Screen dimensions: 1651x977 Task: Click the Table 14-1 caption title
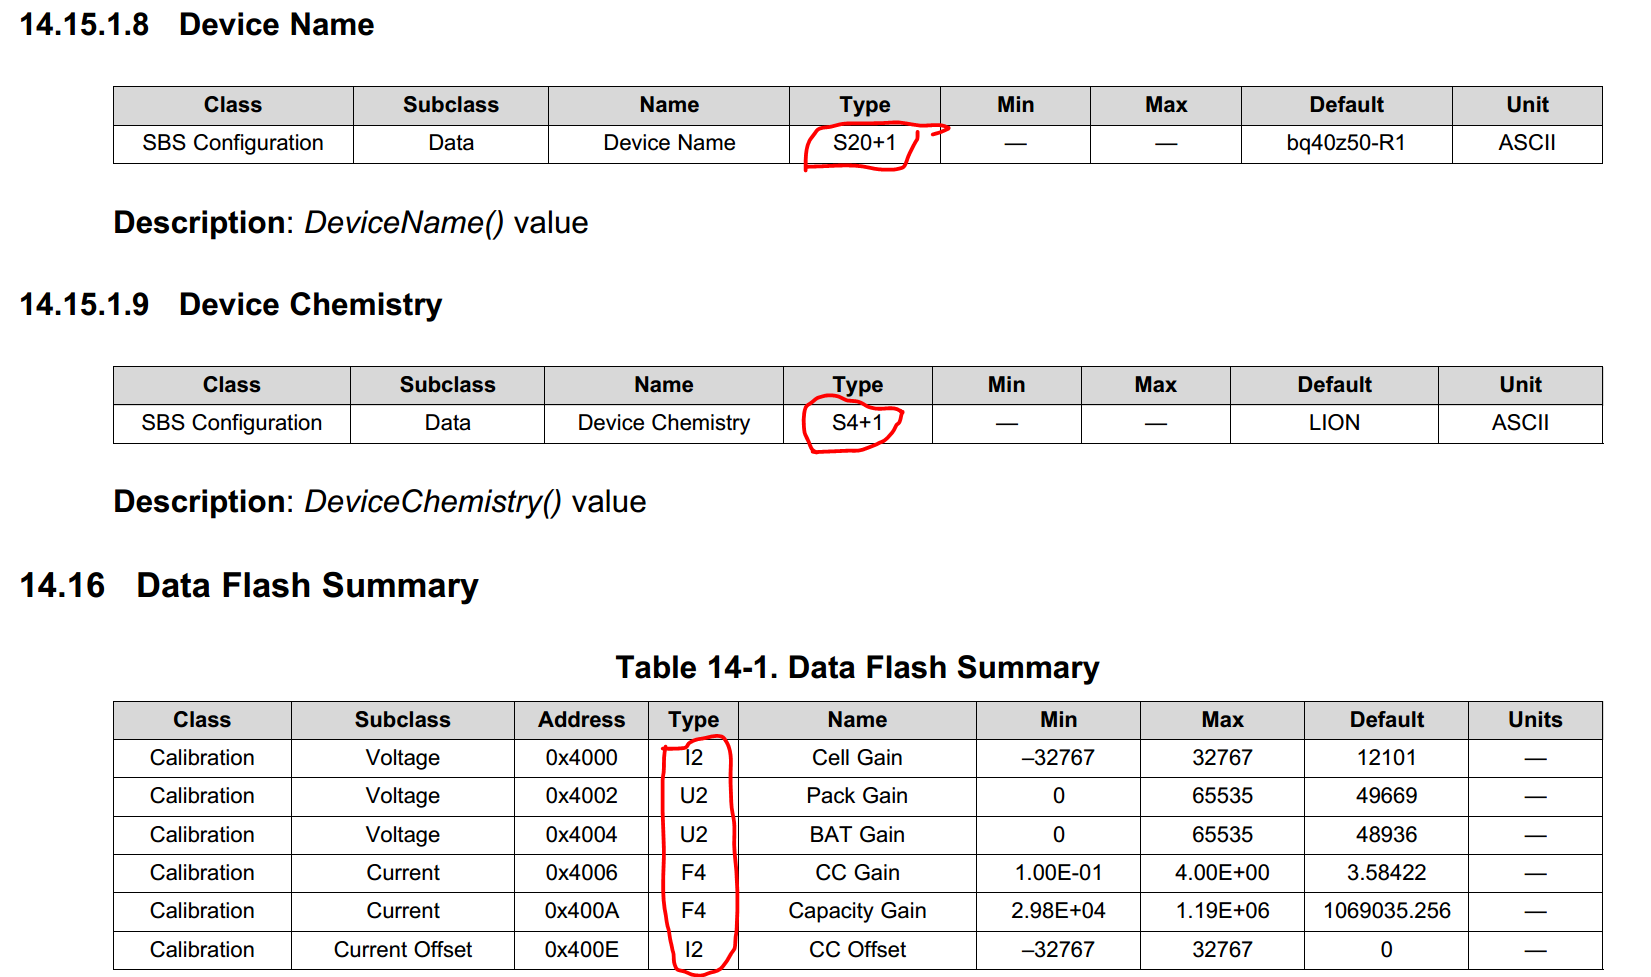[857, 667]
